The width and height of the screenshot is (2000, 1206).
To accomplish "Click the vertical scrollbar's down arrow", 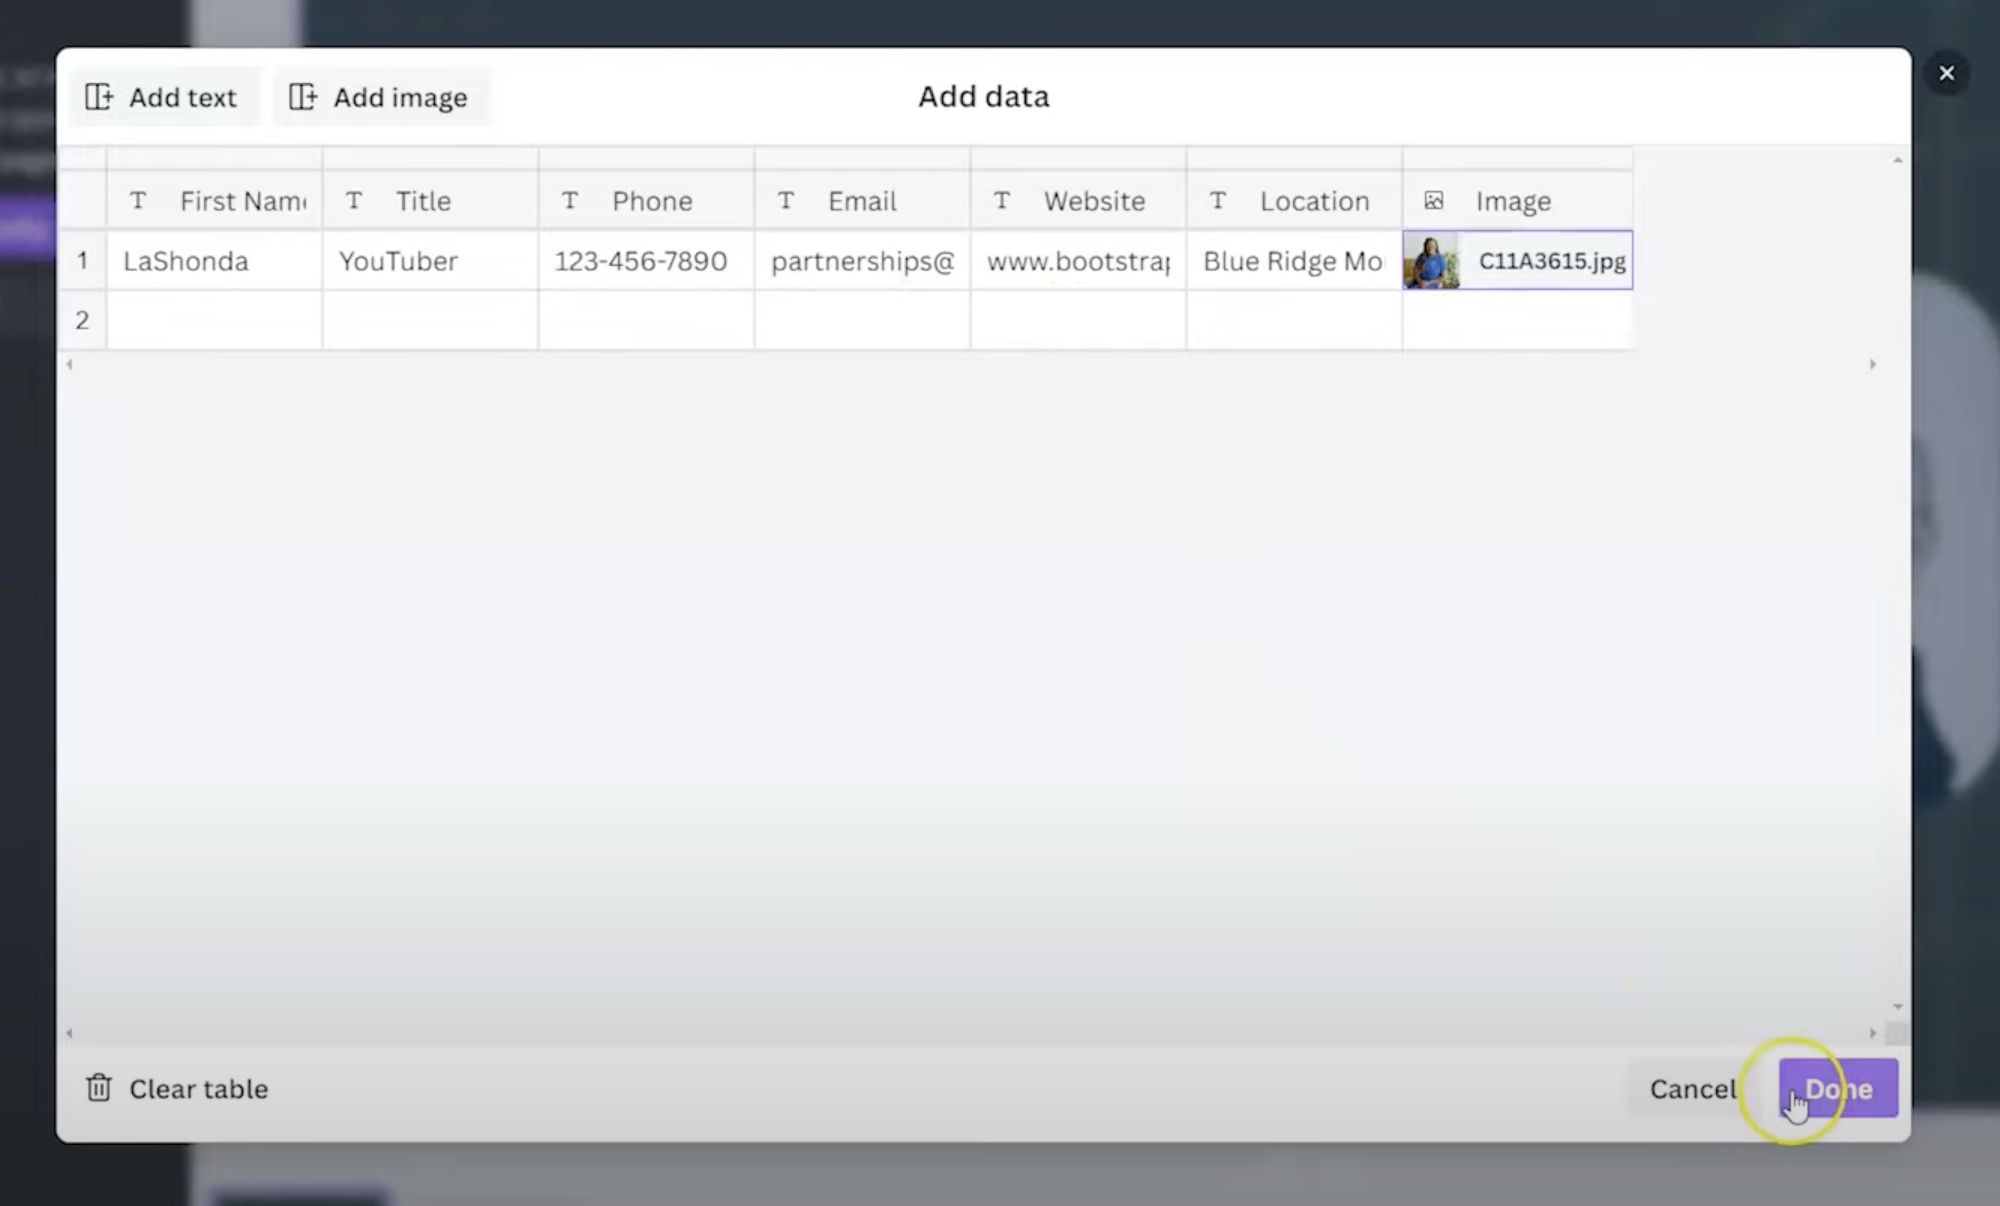I will [1897, 1007].
